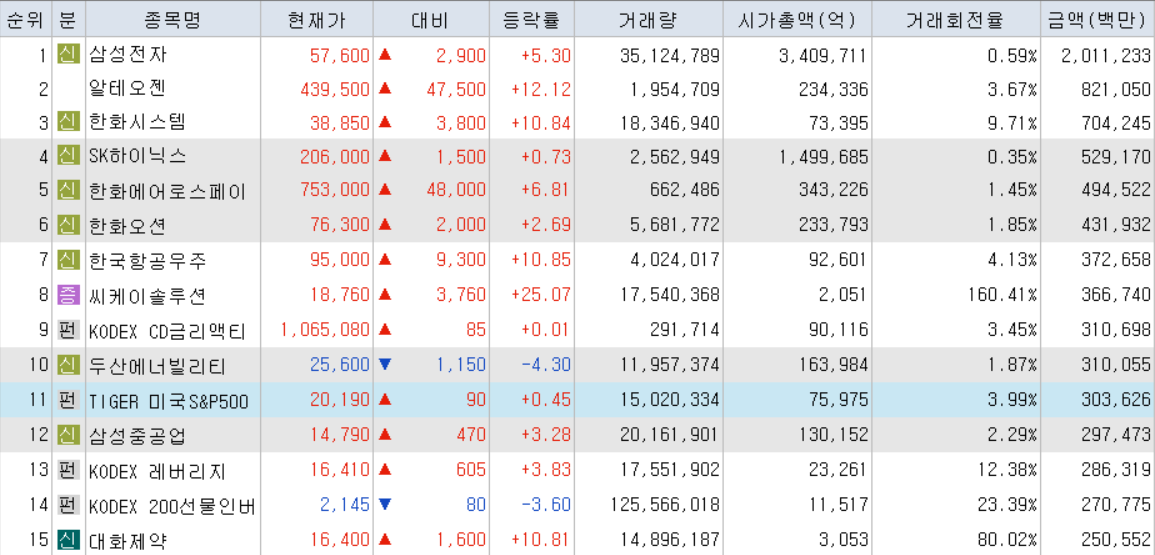Image resolution: width=1155 pixels, height=555 pixels.
Task: Select the TIGER 미국S&P500 name
Action: (x=169, y=401)
